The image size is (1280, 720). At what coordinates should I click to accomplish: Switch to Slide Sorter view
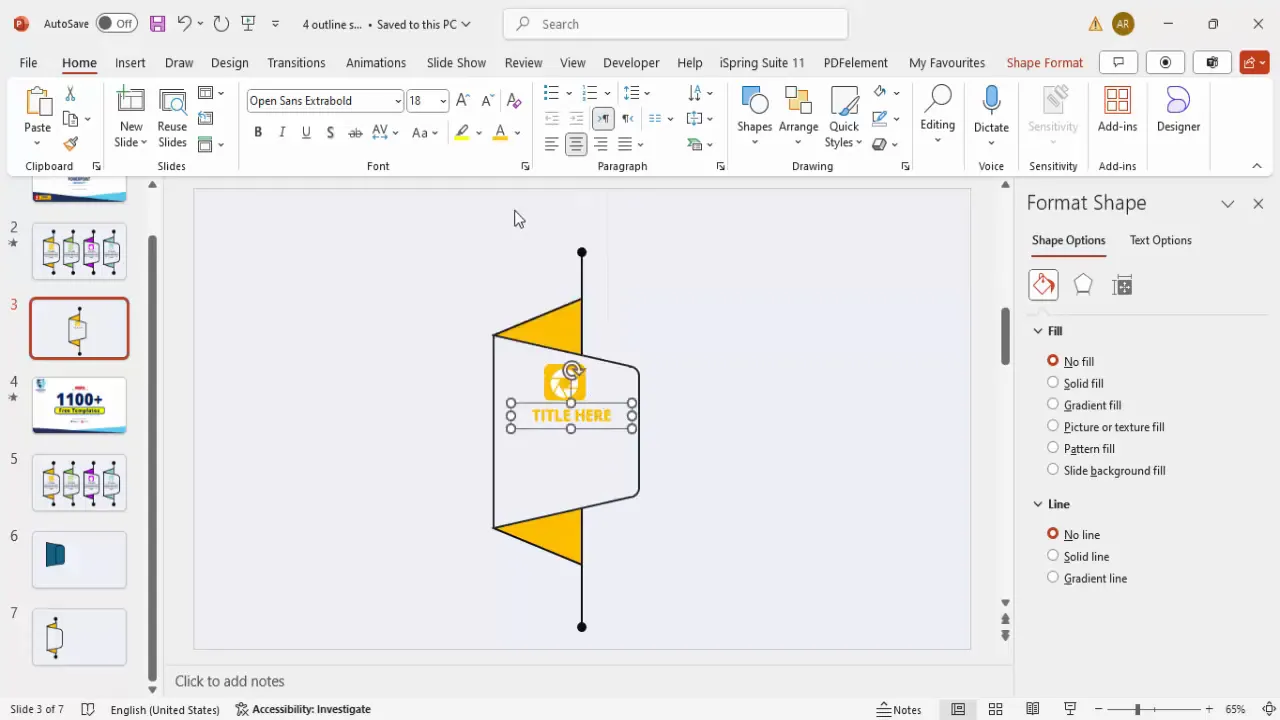(995, 709)
